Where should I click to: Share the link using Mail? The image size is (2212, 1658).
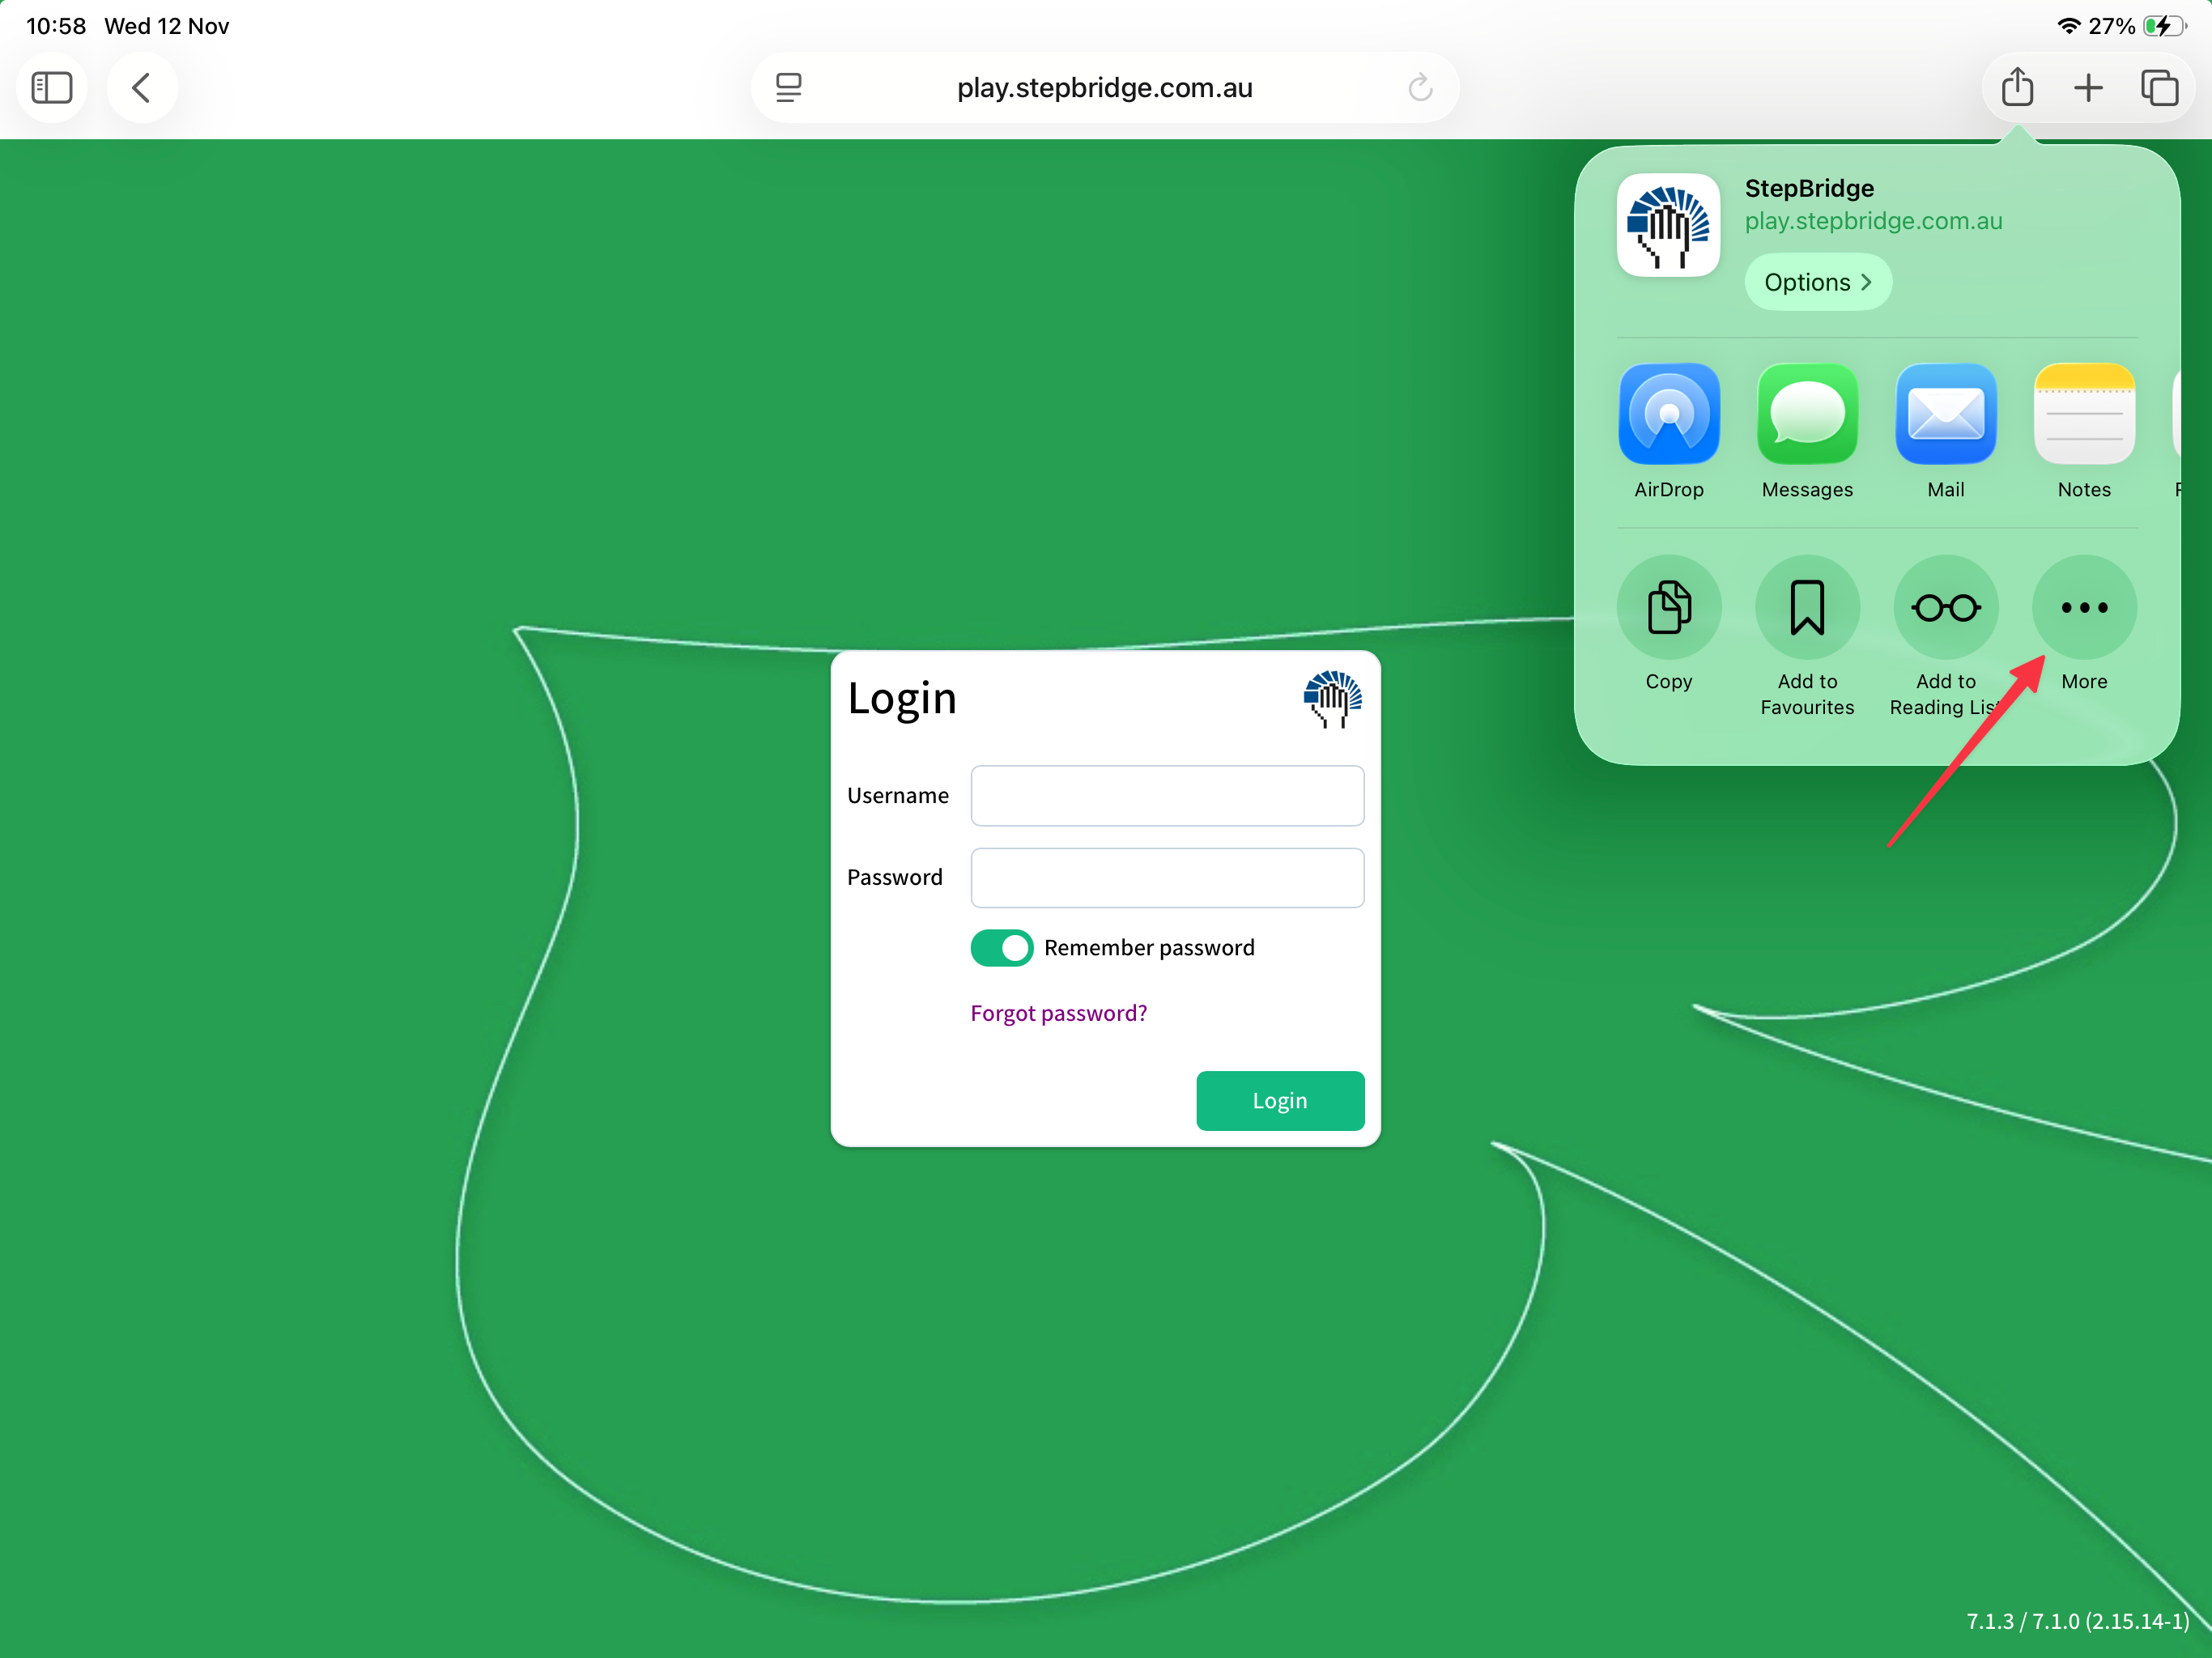point(1945,414)
